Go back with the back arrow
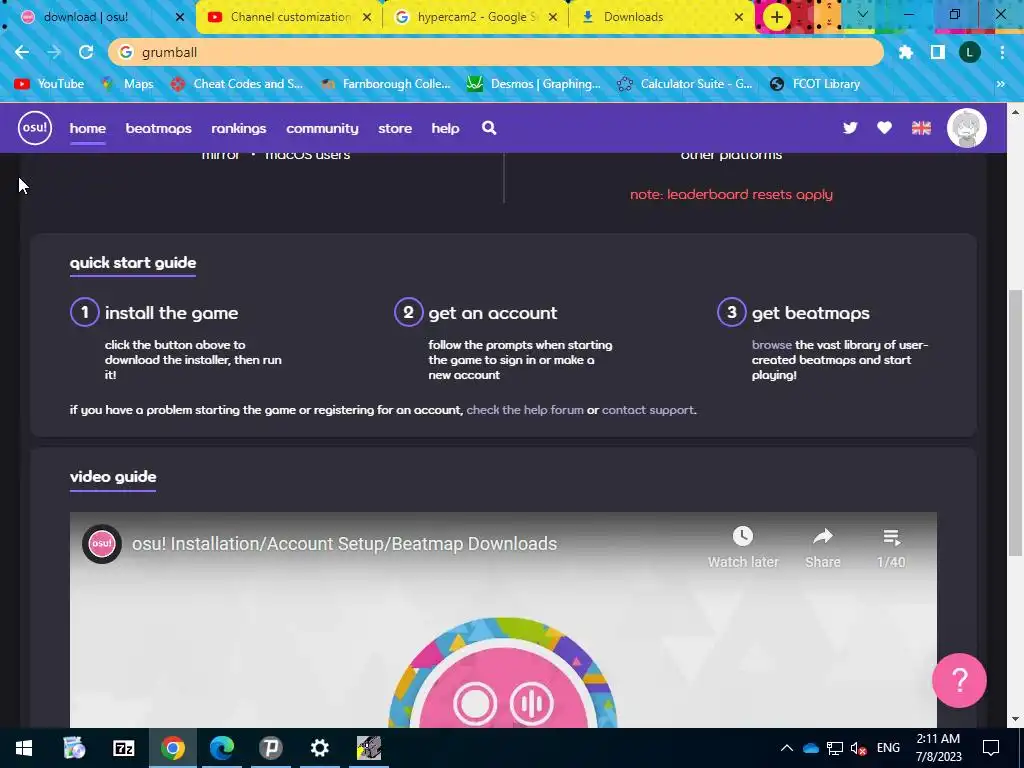Viewport: 1024px width, 768px height. [x=22, y=52]
